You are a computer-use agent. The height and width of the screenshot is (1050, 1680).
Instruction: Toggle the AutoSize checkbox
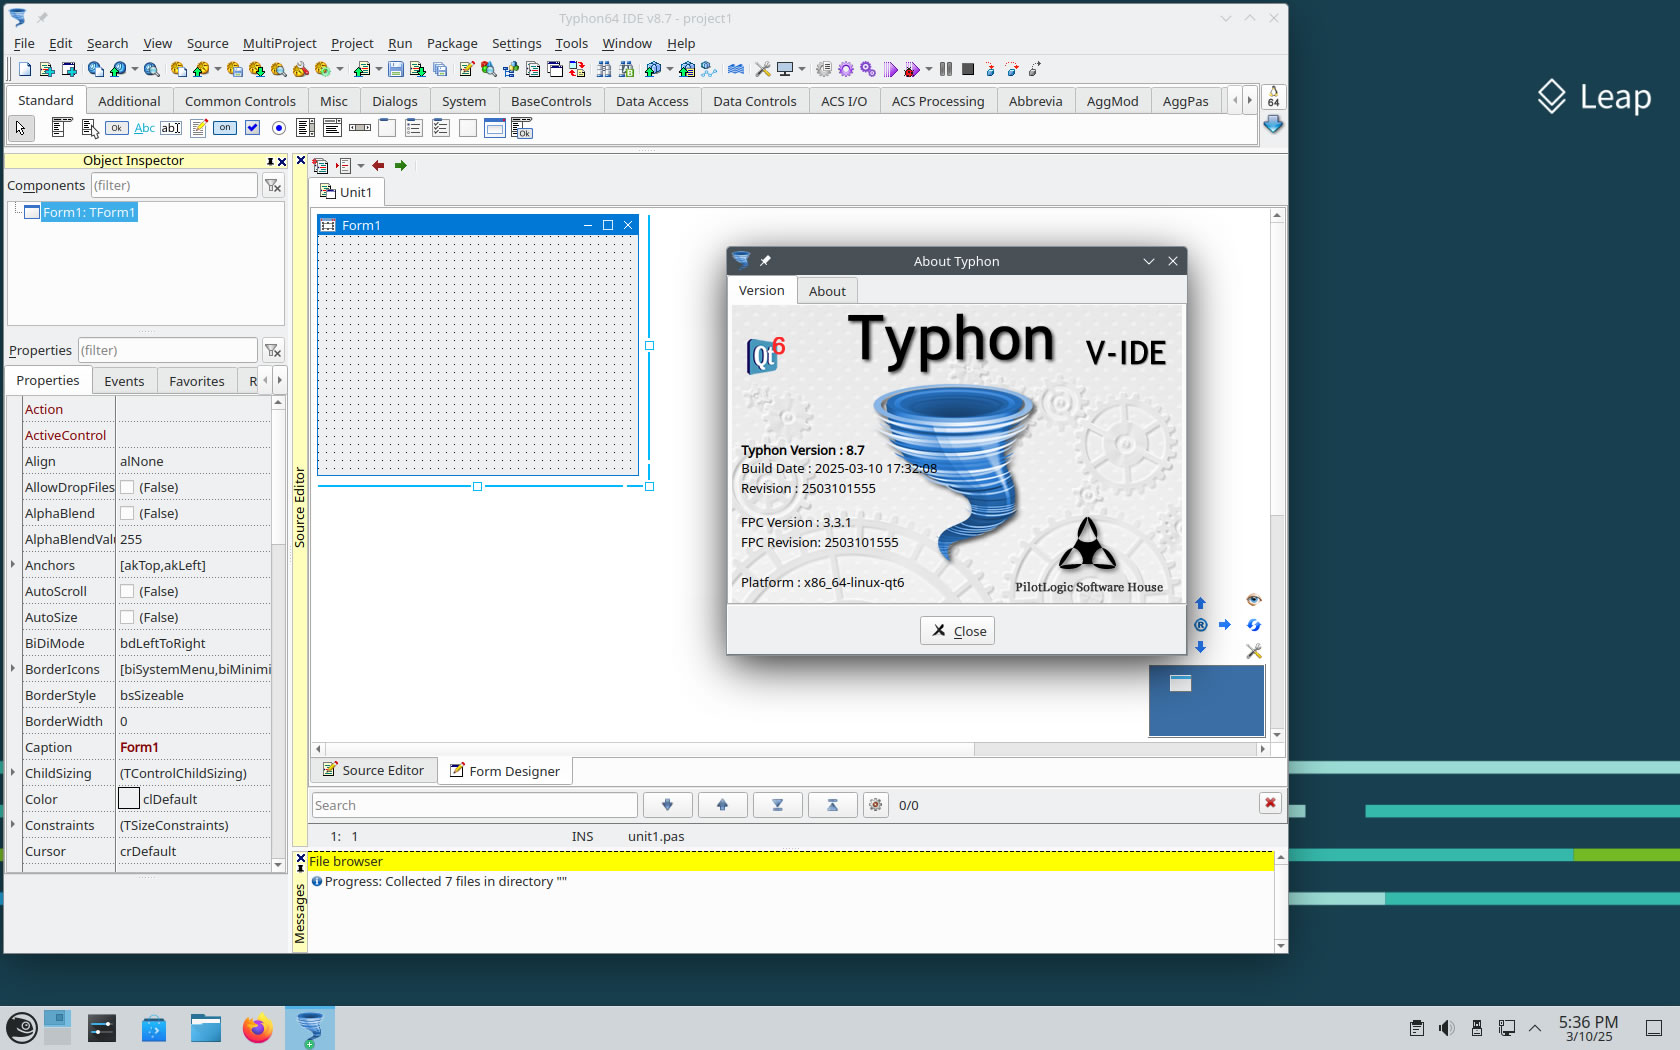(127, 617)
